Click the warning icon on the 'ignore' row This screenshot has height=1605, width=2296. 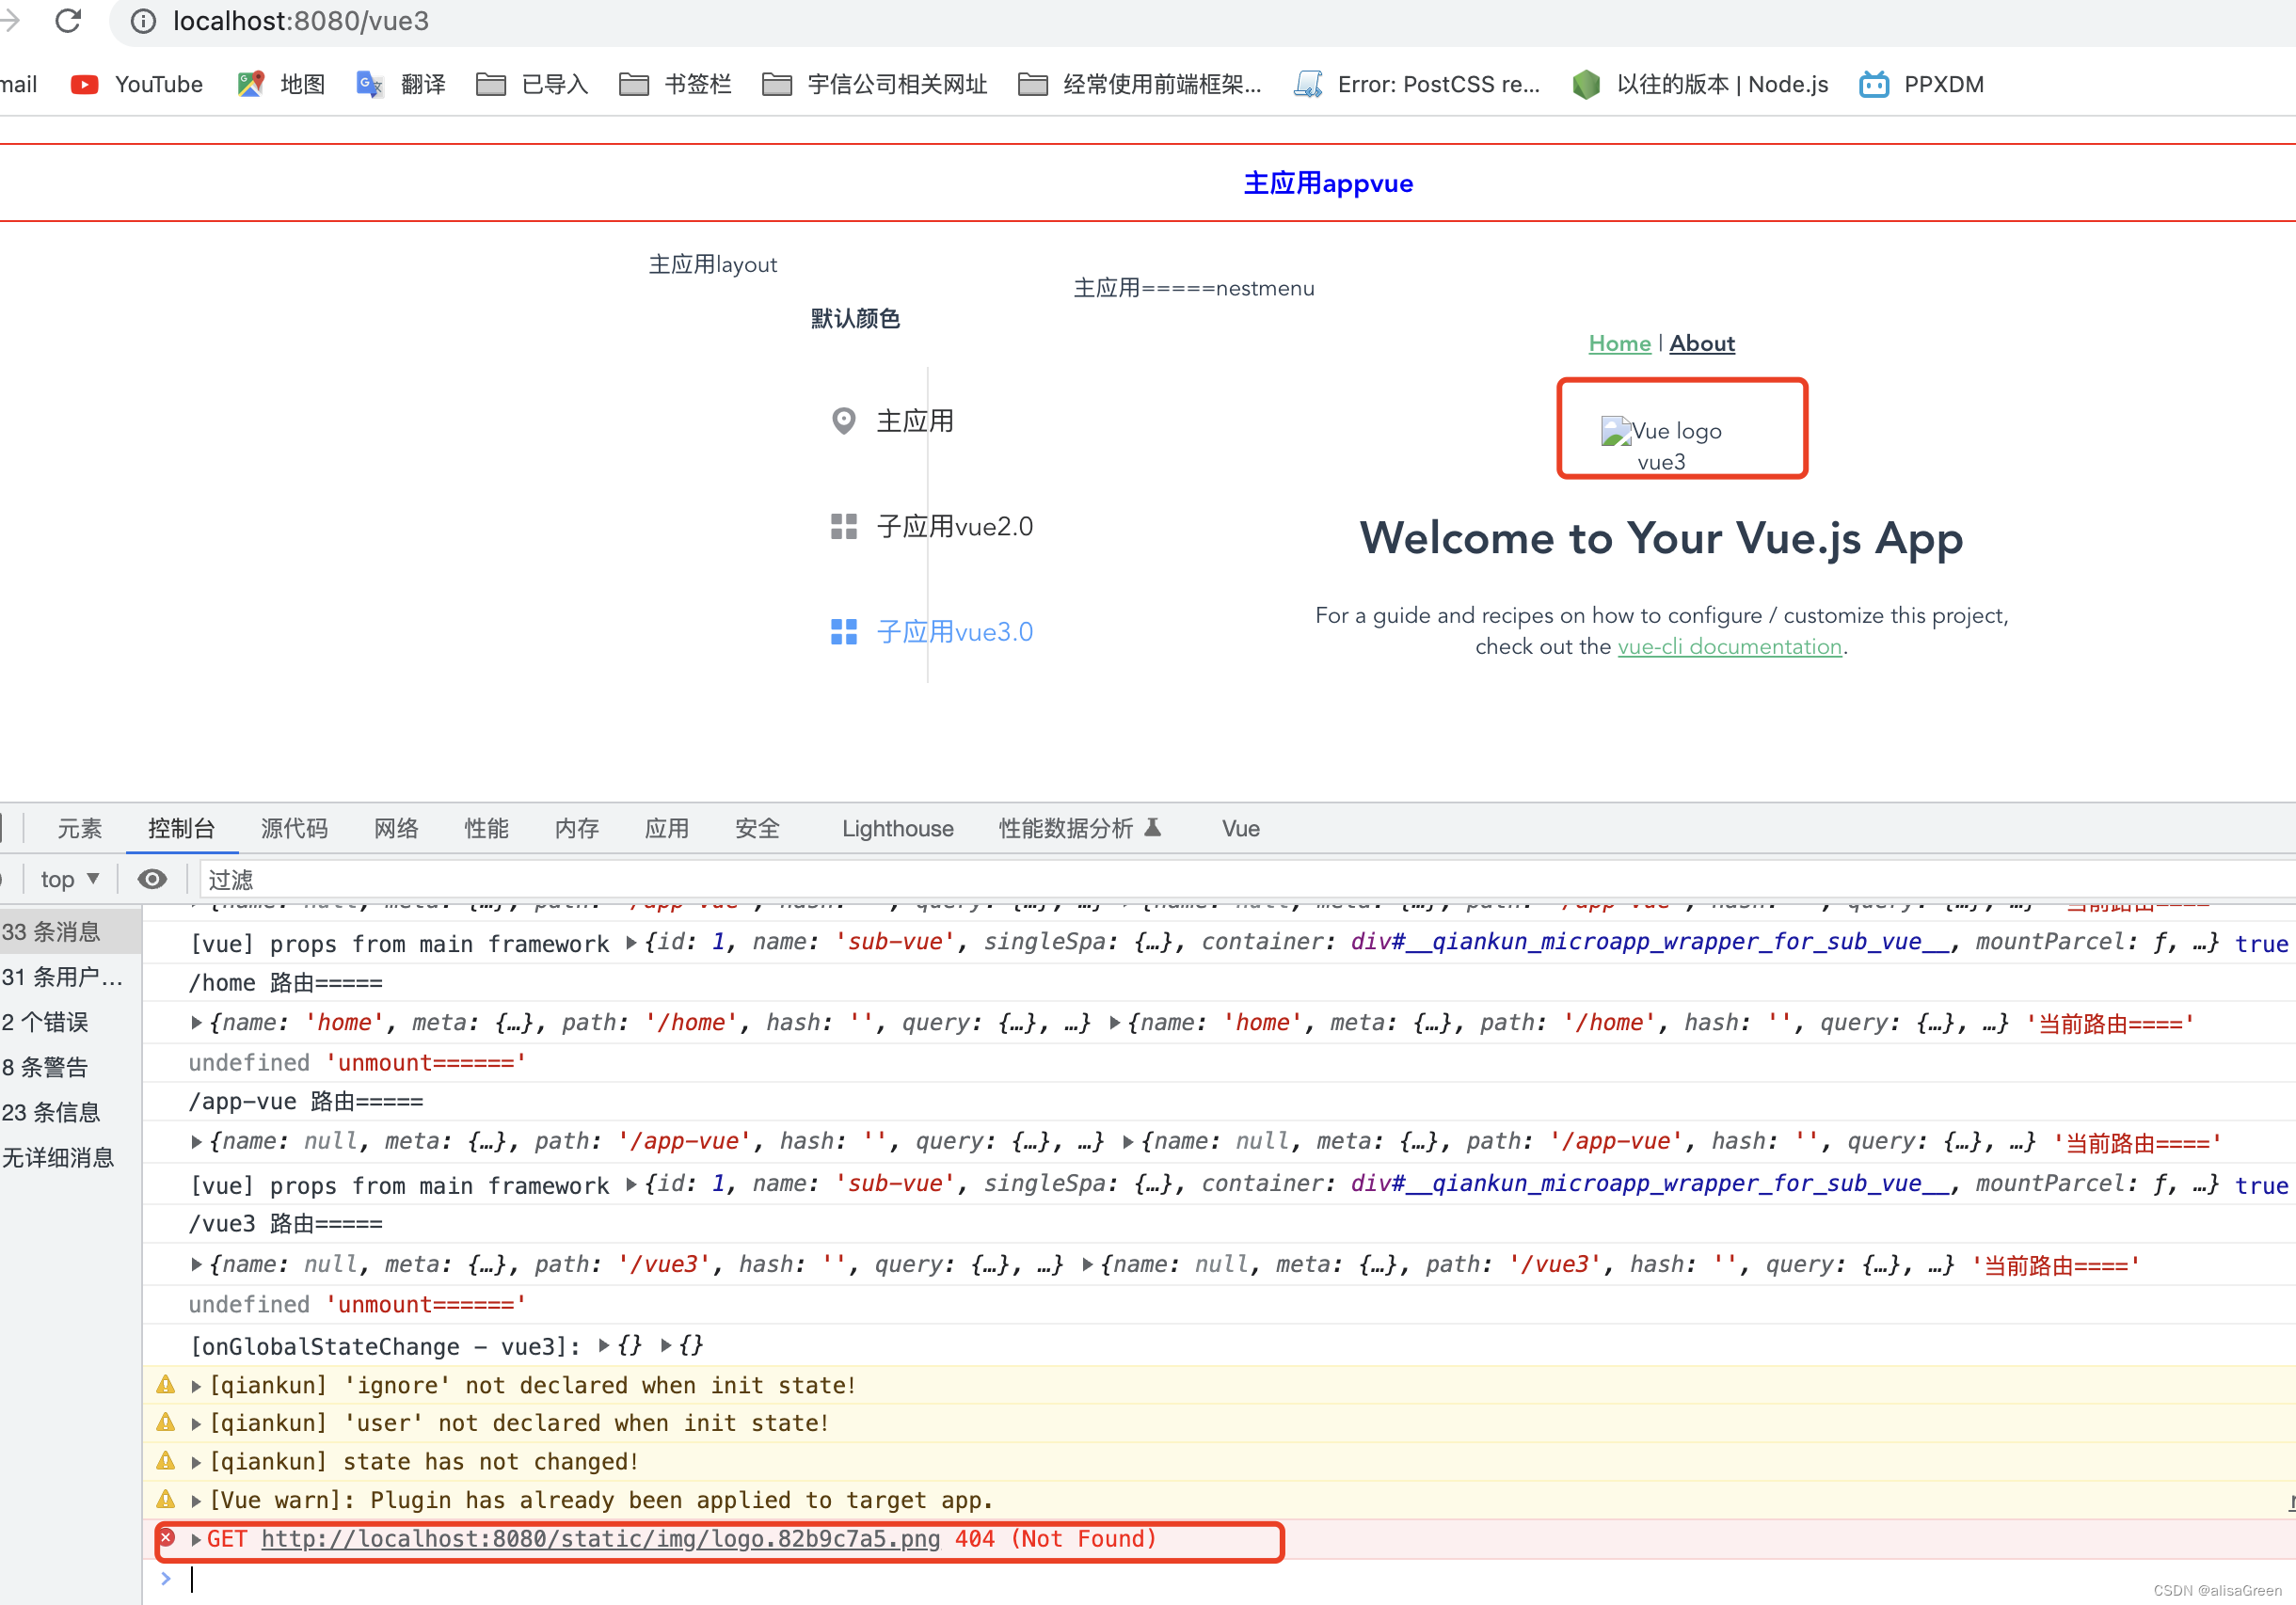click(x=166, y=1385)
